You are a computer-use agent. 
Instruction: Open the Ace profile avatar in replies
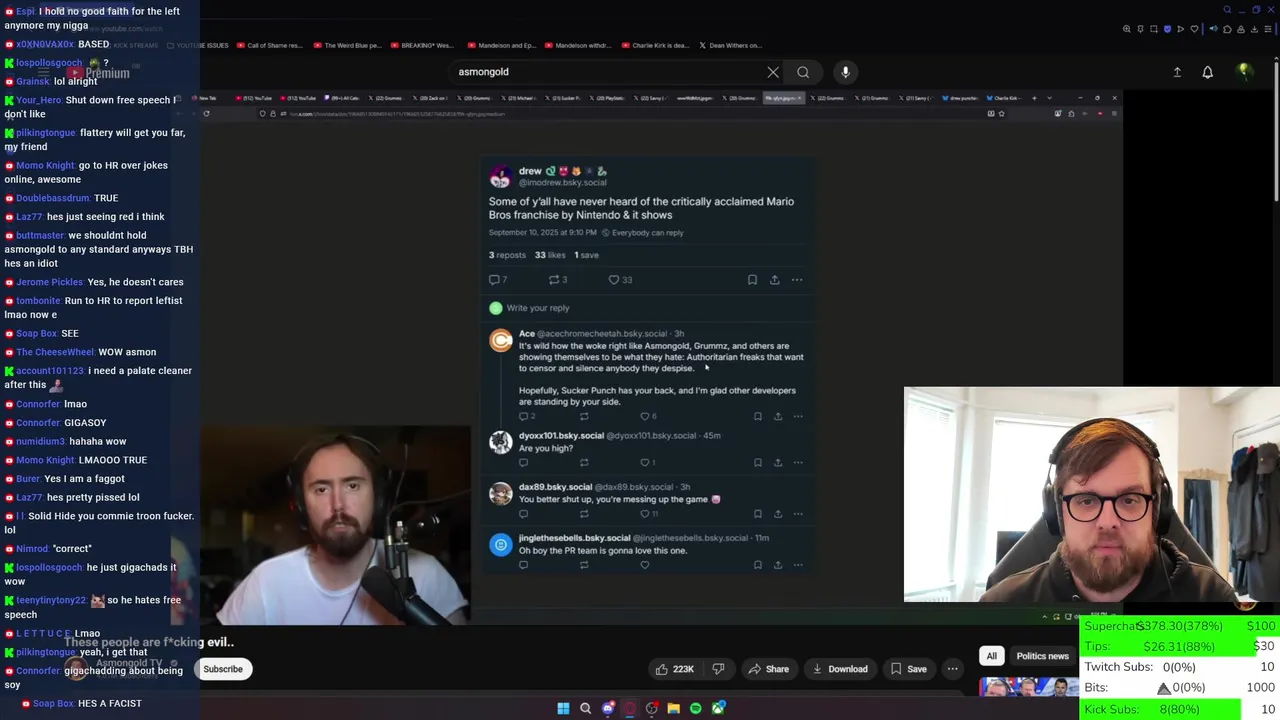(500, 341)
